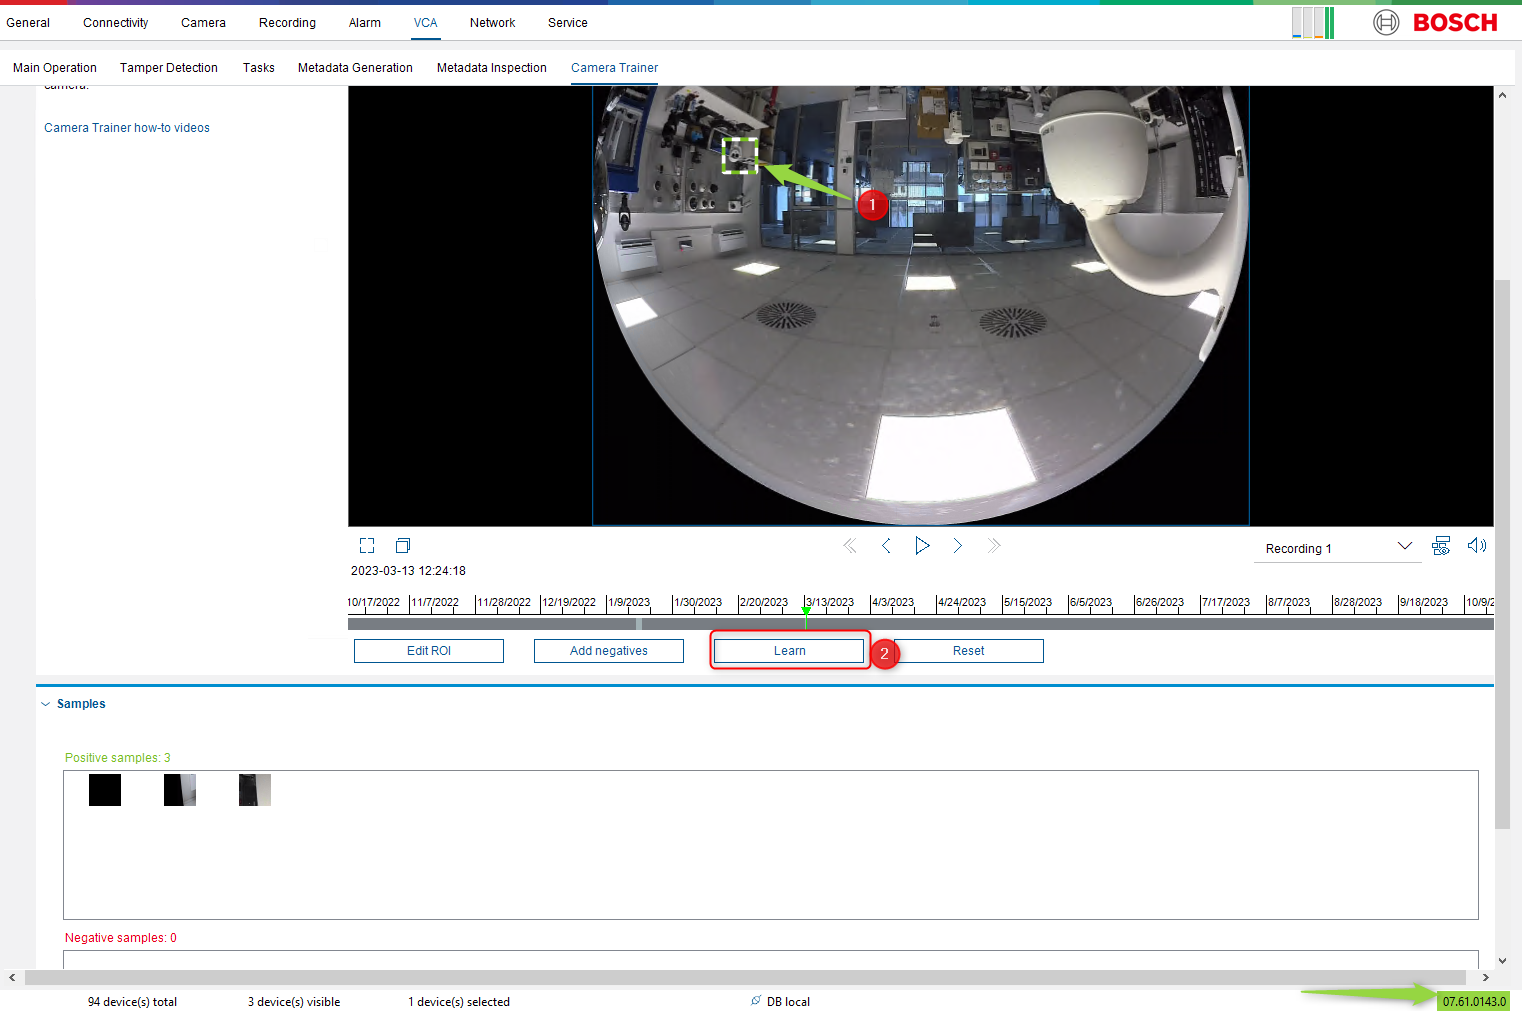Open Camera Trainer how-to videos link

[127, 128]
